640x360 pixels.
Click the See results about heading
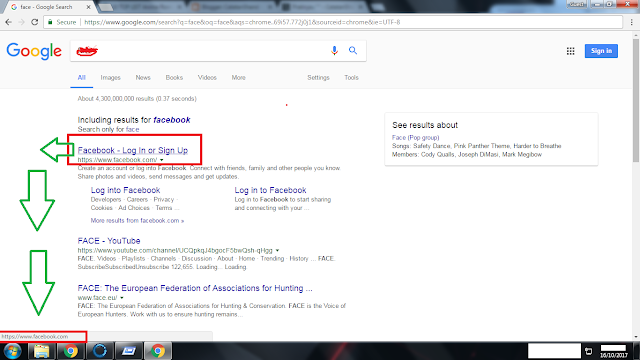click(425, 125)
